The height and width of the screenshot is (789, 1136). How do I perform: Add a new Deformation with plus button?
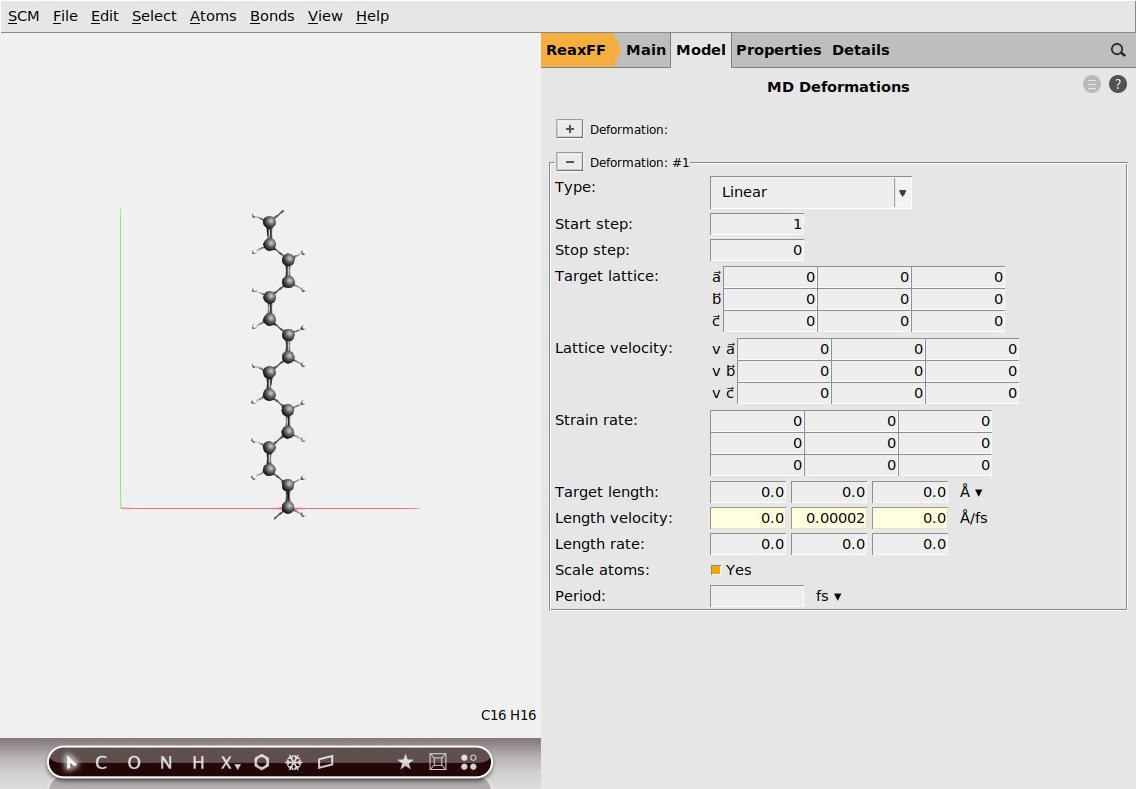[x=569, y=129]
